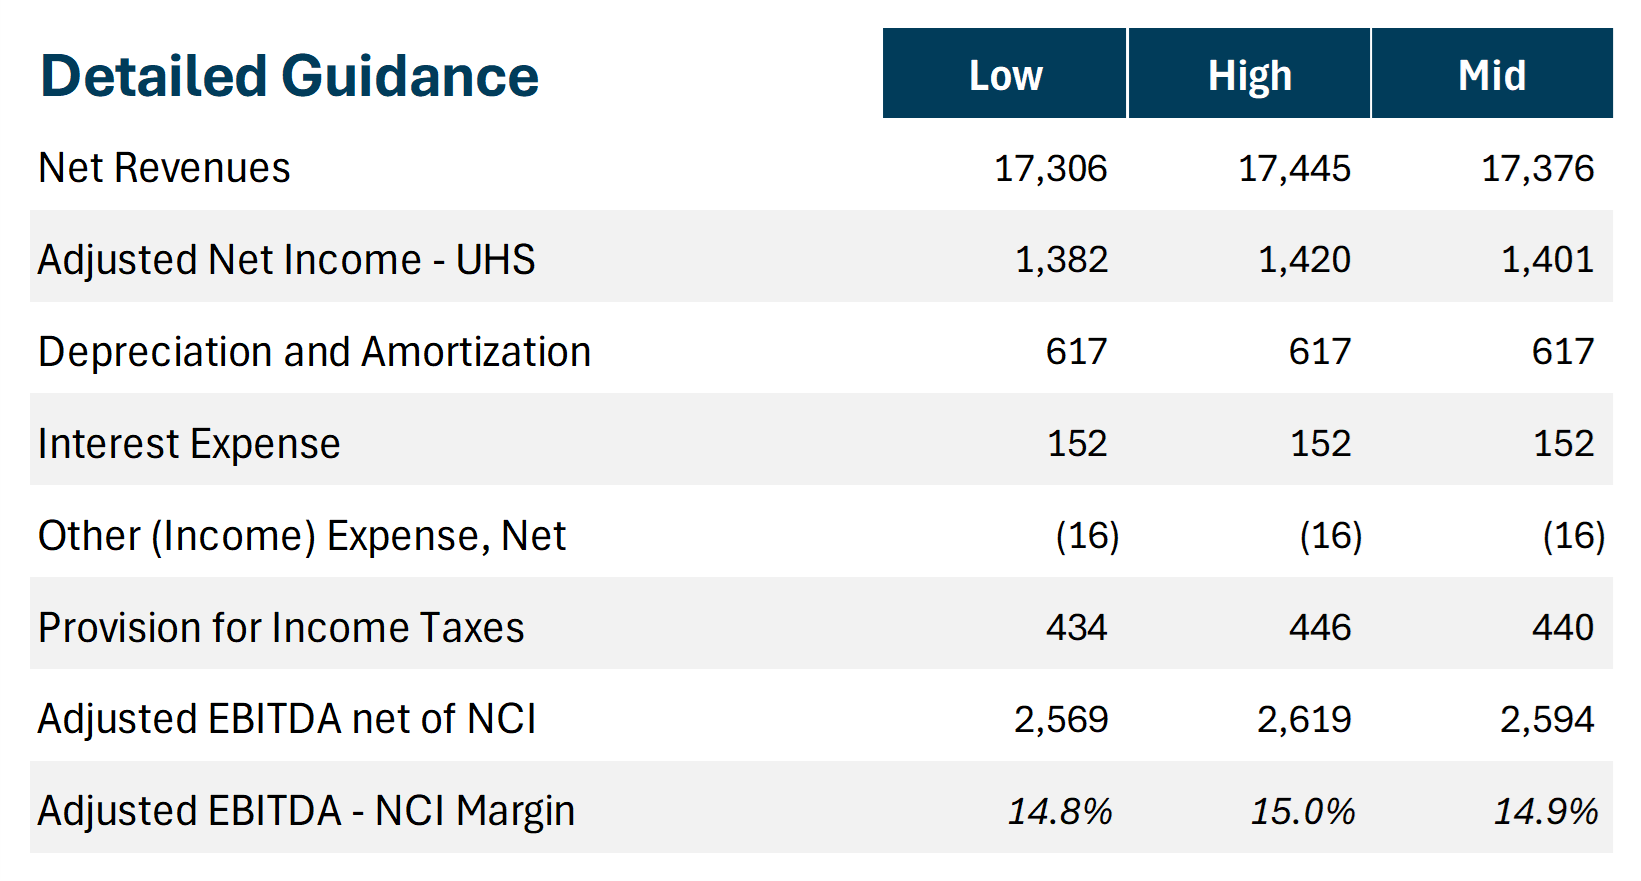Click the Net Revenues row label
The height and width of the screenshot is (881, 1641).
coord(164,168)
